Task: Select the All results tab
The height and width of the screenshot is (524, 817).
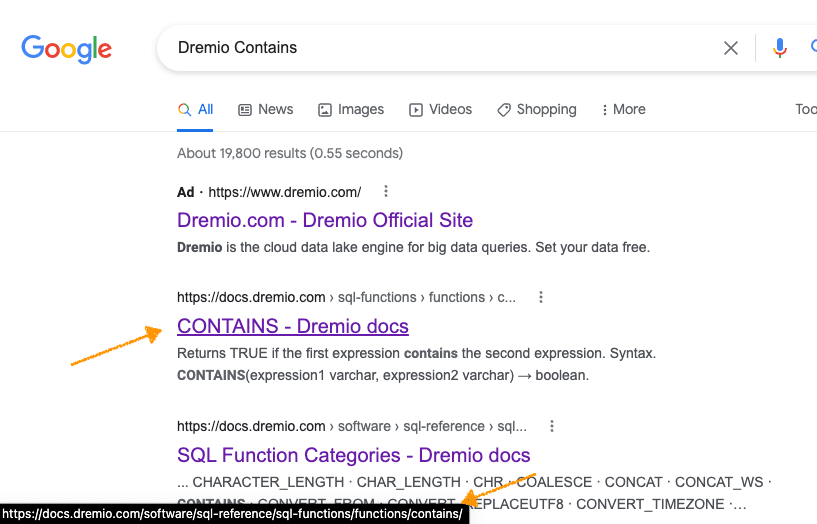Action: pos(195,109)
